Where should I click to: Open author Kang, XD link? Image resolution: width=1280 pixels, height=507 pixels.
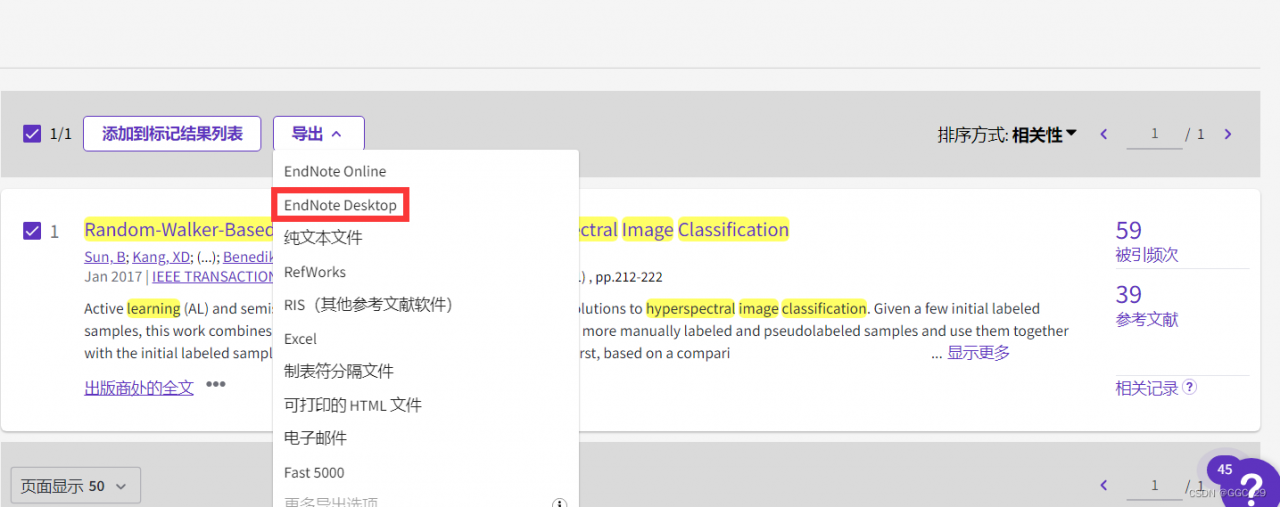162,257
